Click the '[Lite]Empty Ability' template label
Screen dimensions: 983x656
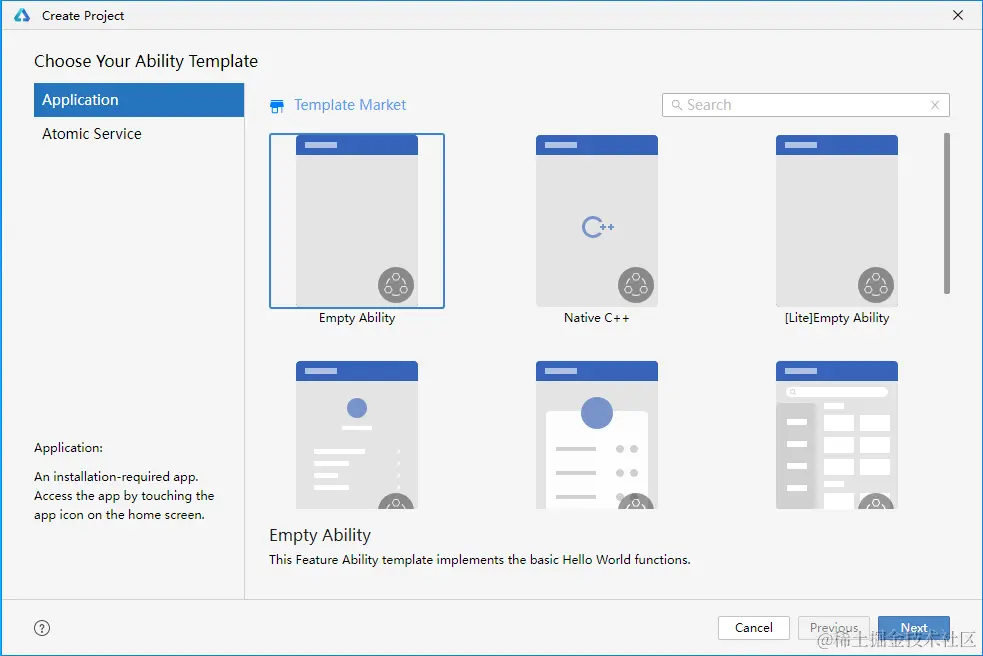click(x=837, y=318)
